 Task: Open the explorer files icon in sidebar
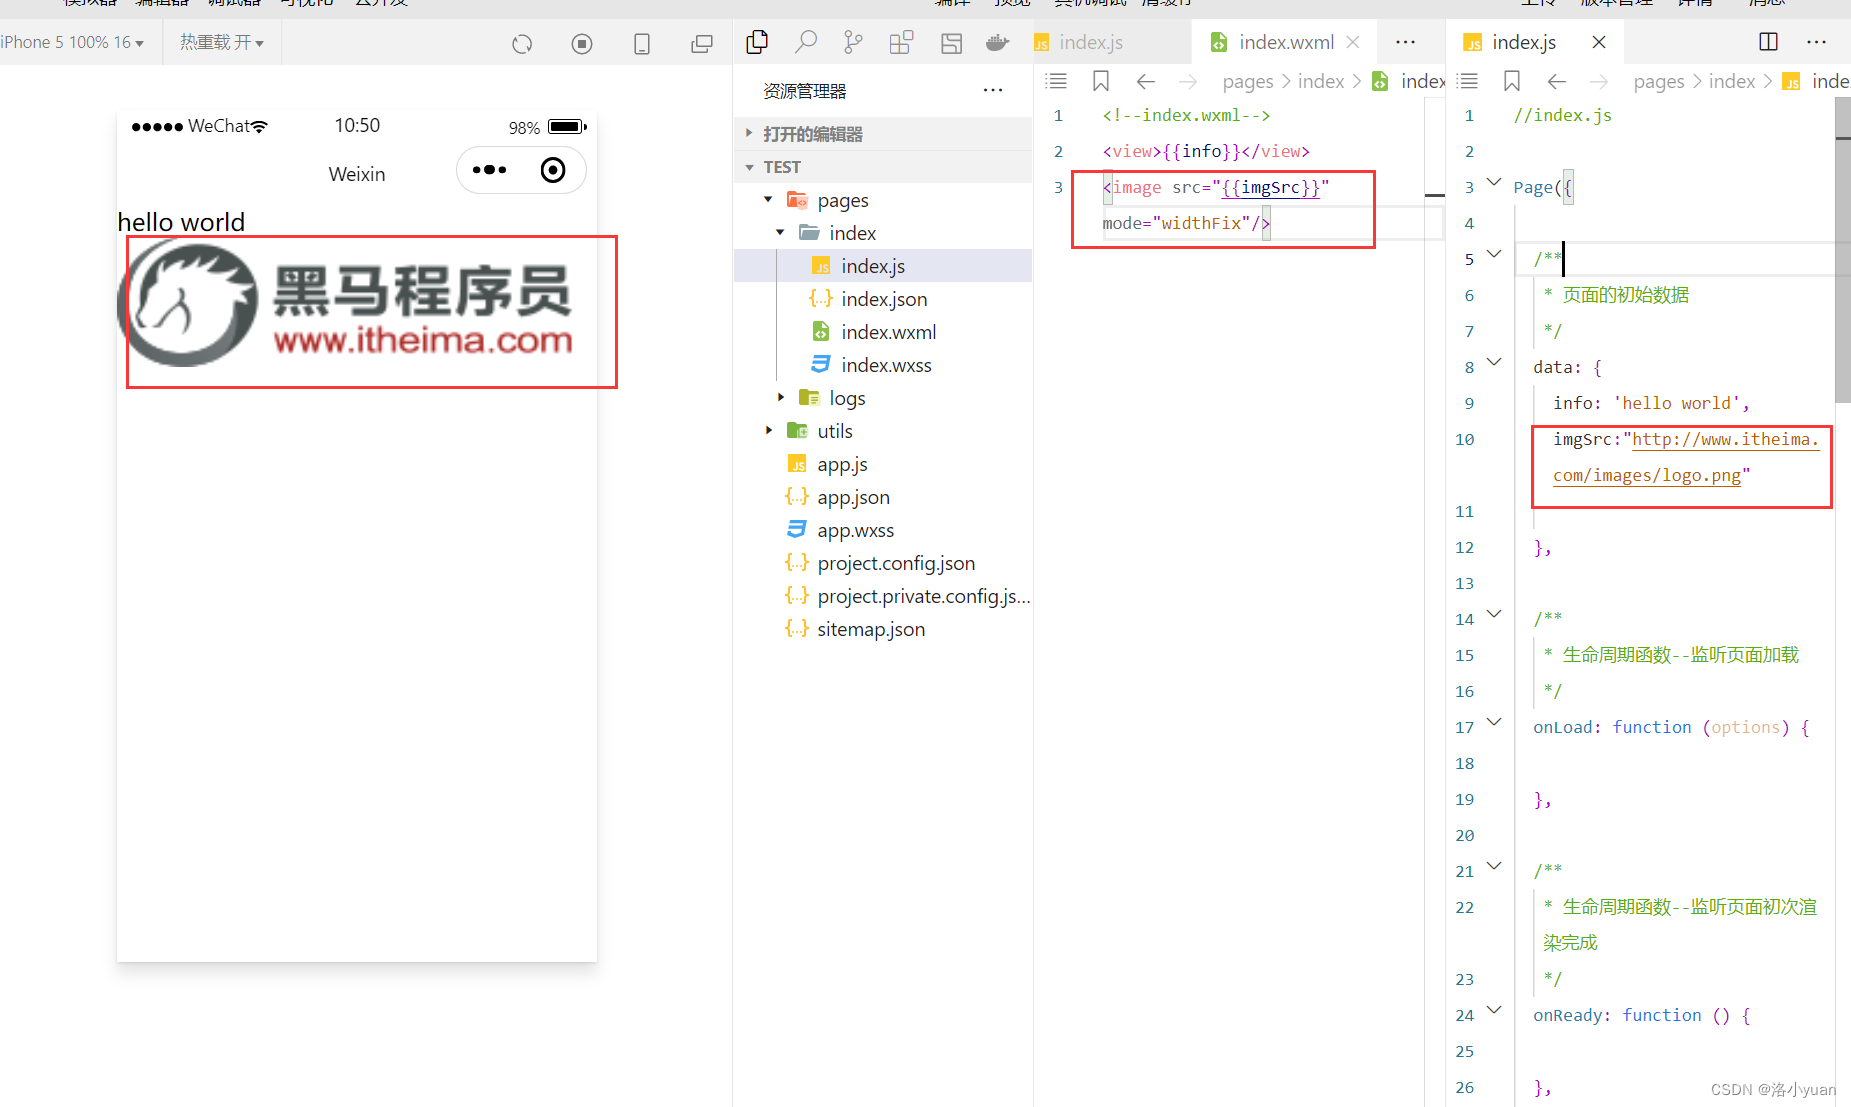(757, 42)
